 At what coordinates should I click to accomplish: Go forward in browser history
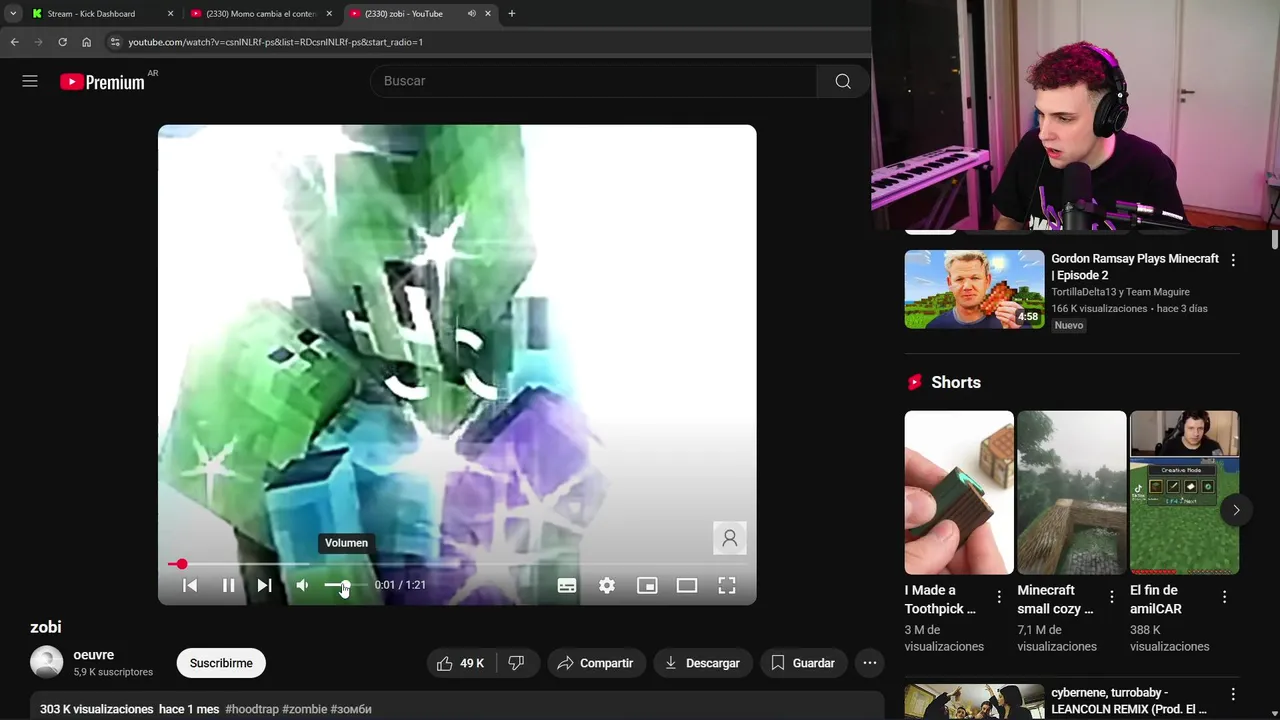tap(38, 42)
